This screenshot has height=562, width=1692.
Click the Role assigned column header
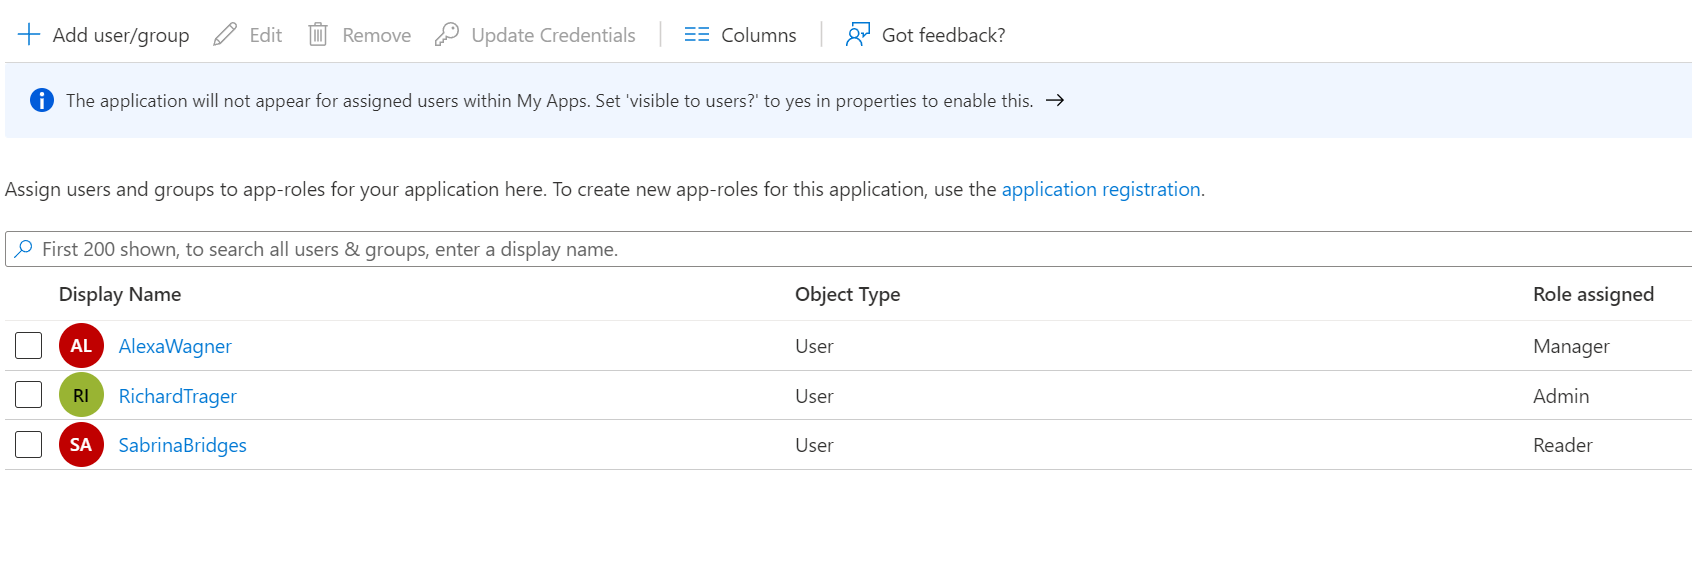(x=1593, y=294)
